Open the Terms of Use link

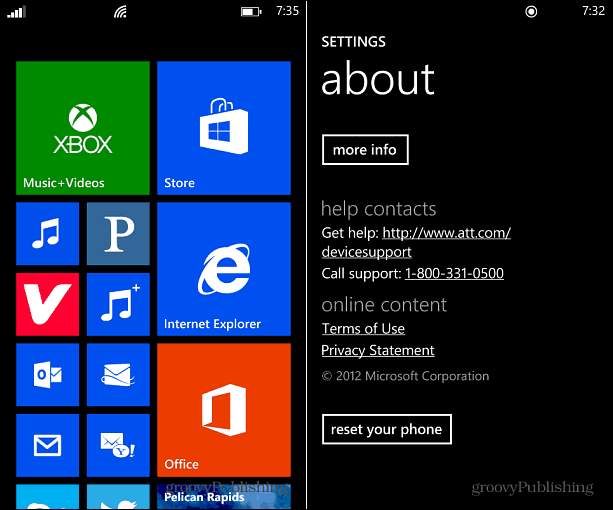point(363,329)
